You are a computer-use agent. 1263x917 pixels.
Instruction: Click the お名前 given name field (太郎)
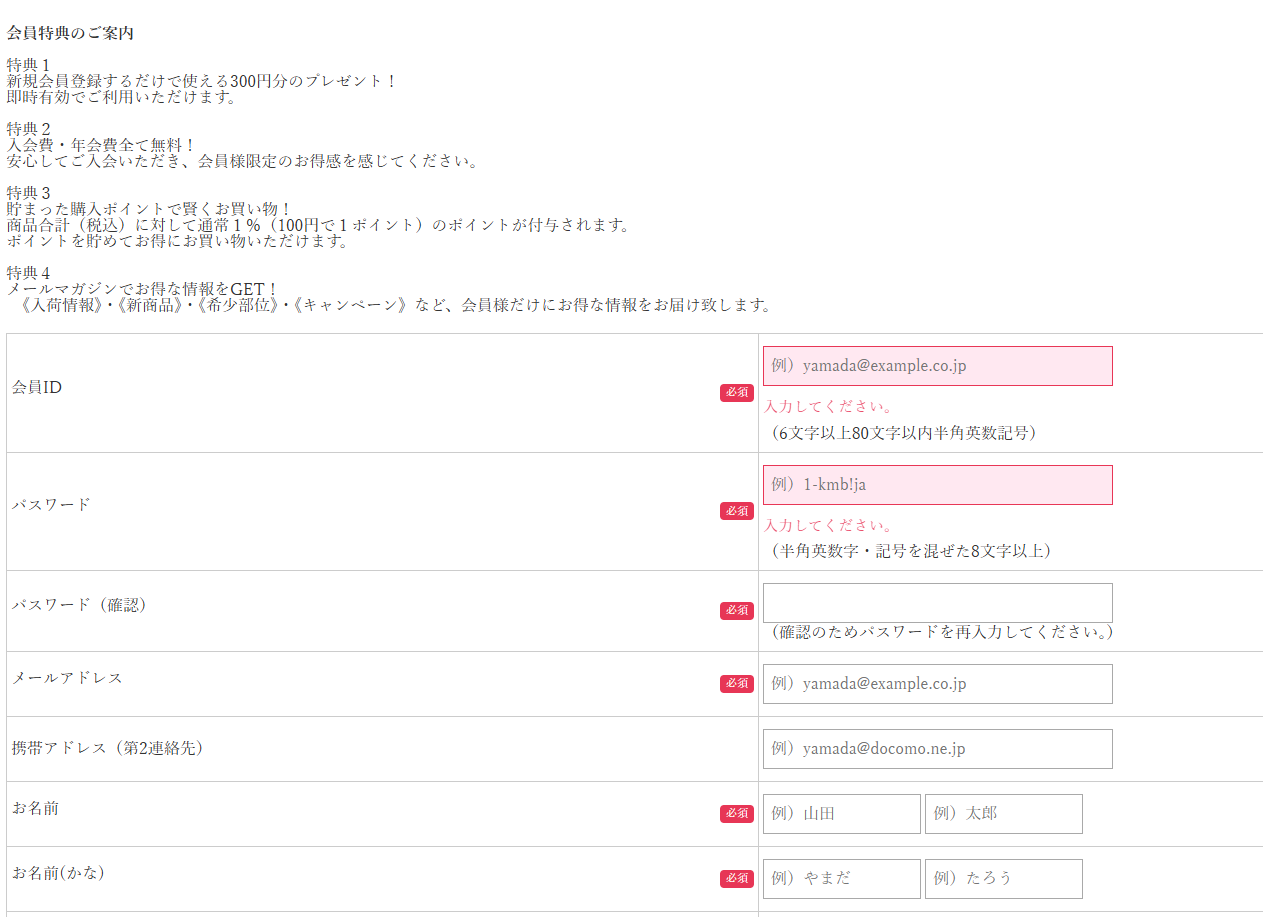(x=1003, y=814)
